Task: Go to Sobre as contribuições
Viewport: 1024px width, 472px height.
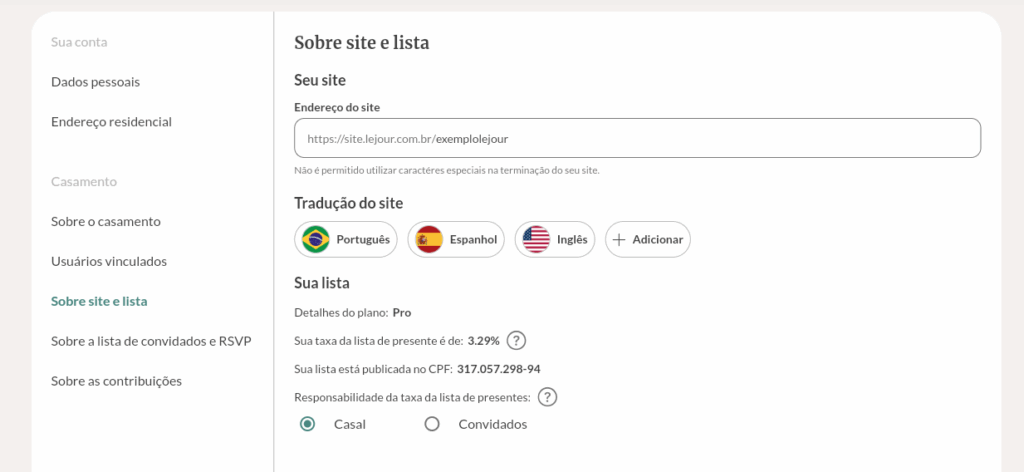Action: pos(116,381)
